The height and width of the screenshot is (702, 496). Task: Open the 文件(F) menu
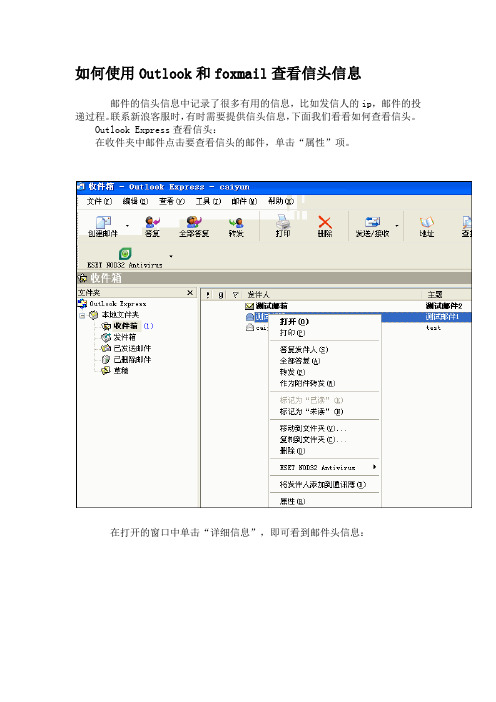pos(99,201)
